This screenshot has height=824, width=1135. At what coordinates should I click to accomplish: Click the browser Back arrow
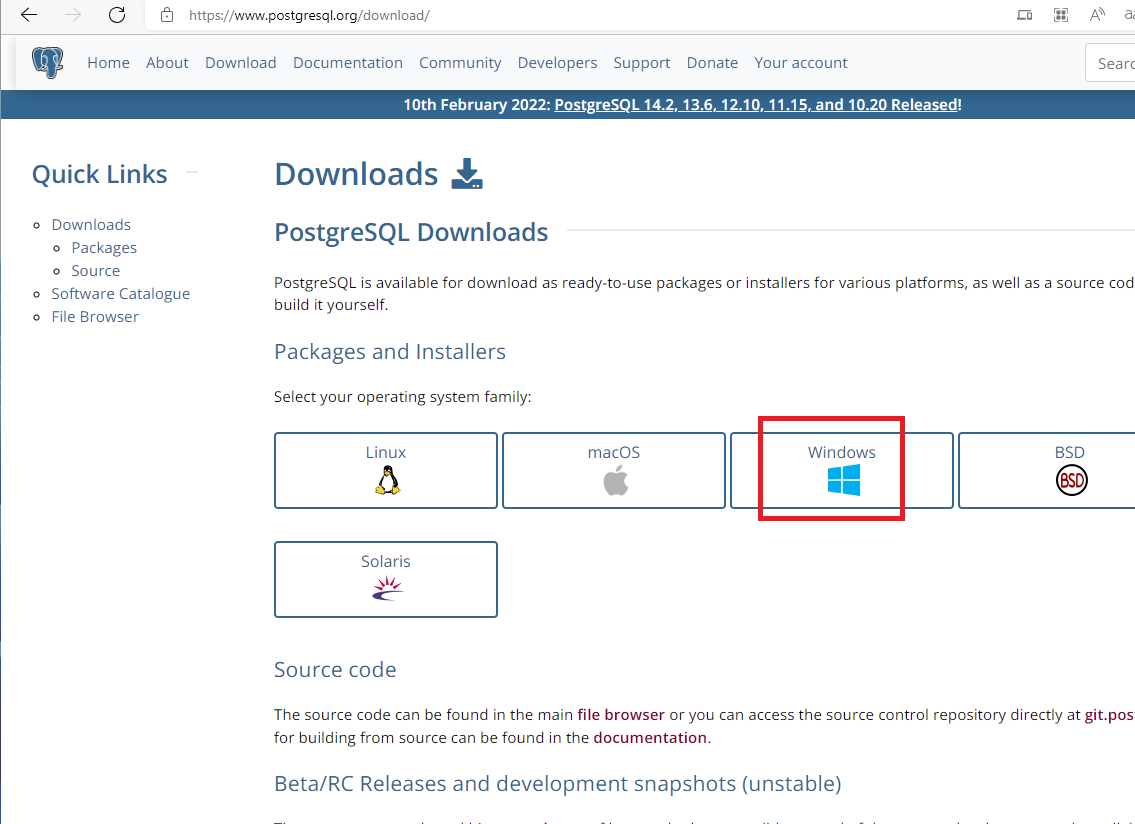29,15
